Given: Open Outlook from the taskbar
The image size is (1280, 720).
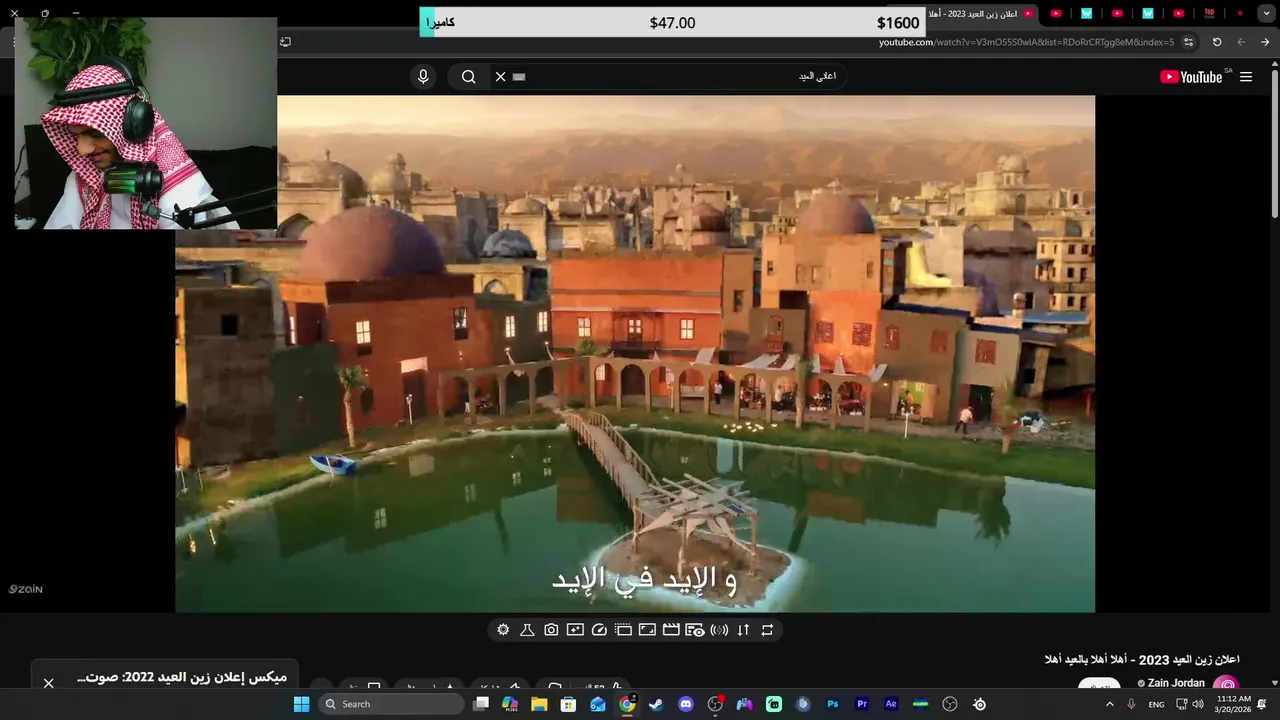Looking at the screenshot, I should (598, 704).
